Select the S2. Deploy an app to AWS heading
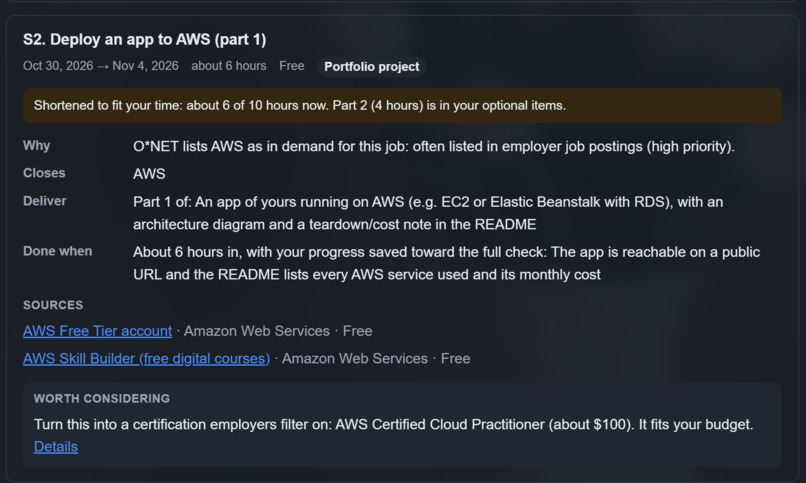Viewport: 806px width, 483px height. pos(144,40)
